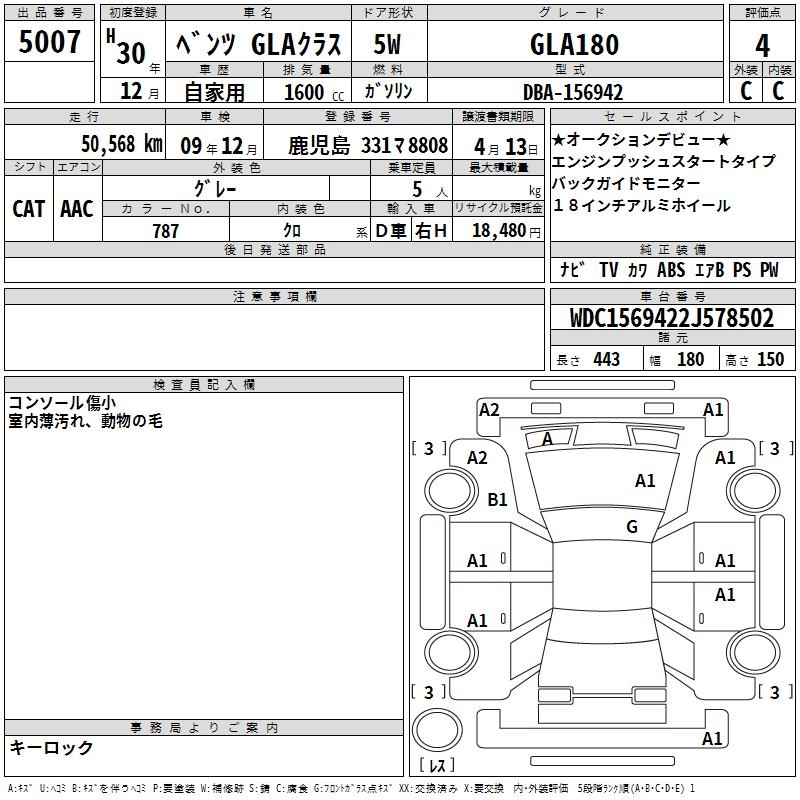Click color number 787

[166, 231]
